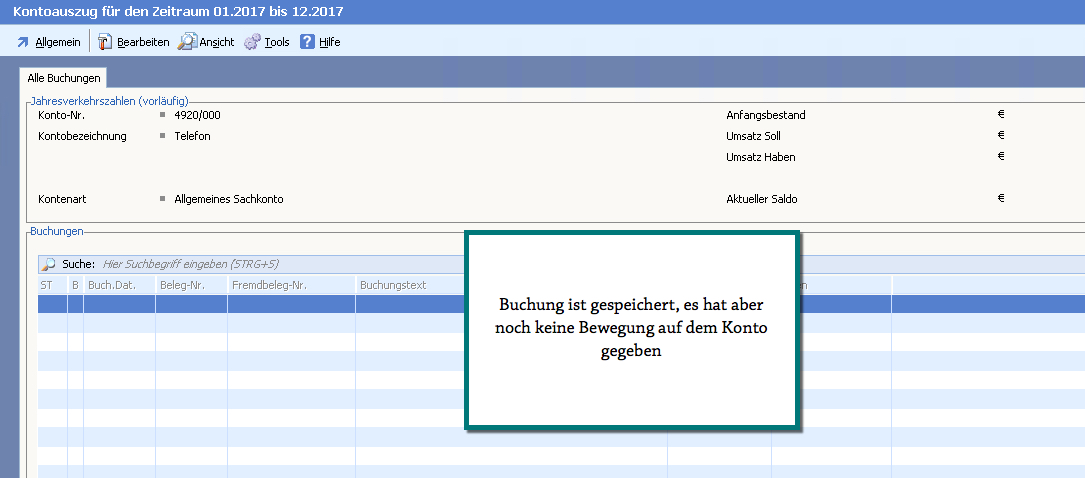This screenshot has width=1085, height=478.
Task: Click the Hilfe question mark icon
Action: point(308,42)
